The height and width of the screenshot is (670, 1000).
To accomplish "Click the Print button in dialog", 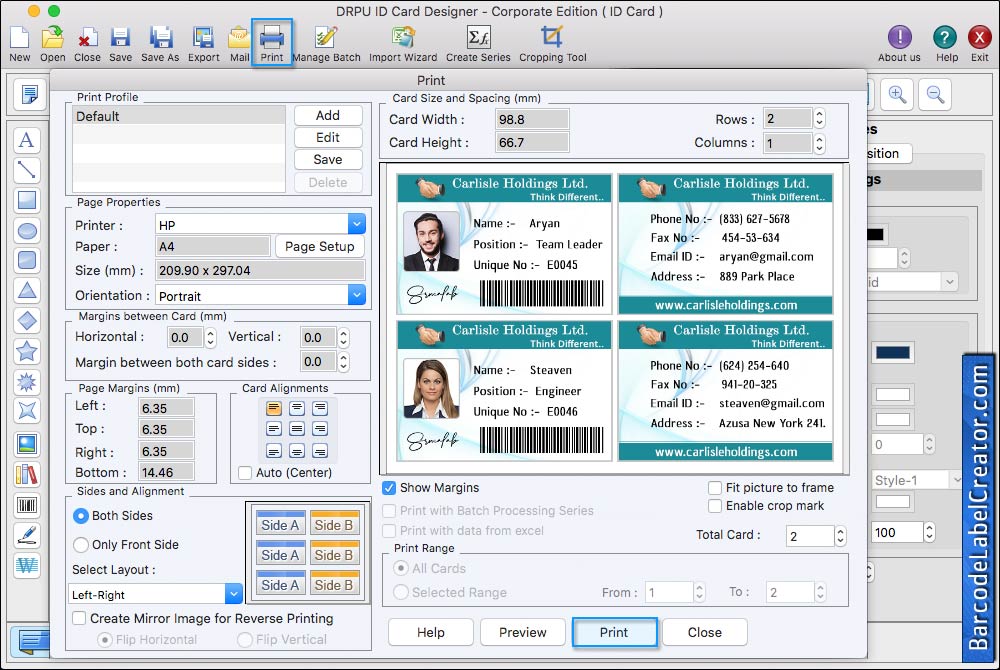I will [x=614, y=632].
